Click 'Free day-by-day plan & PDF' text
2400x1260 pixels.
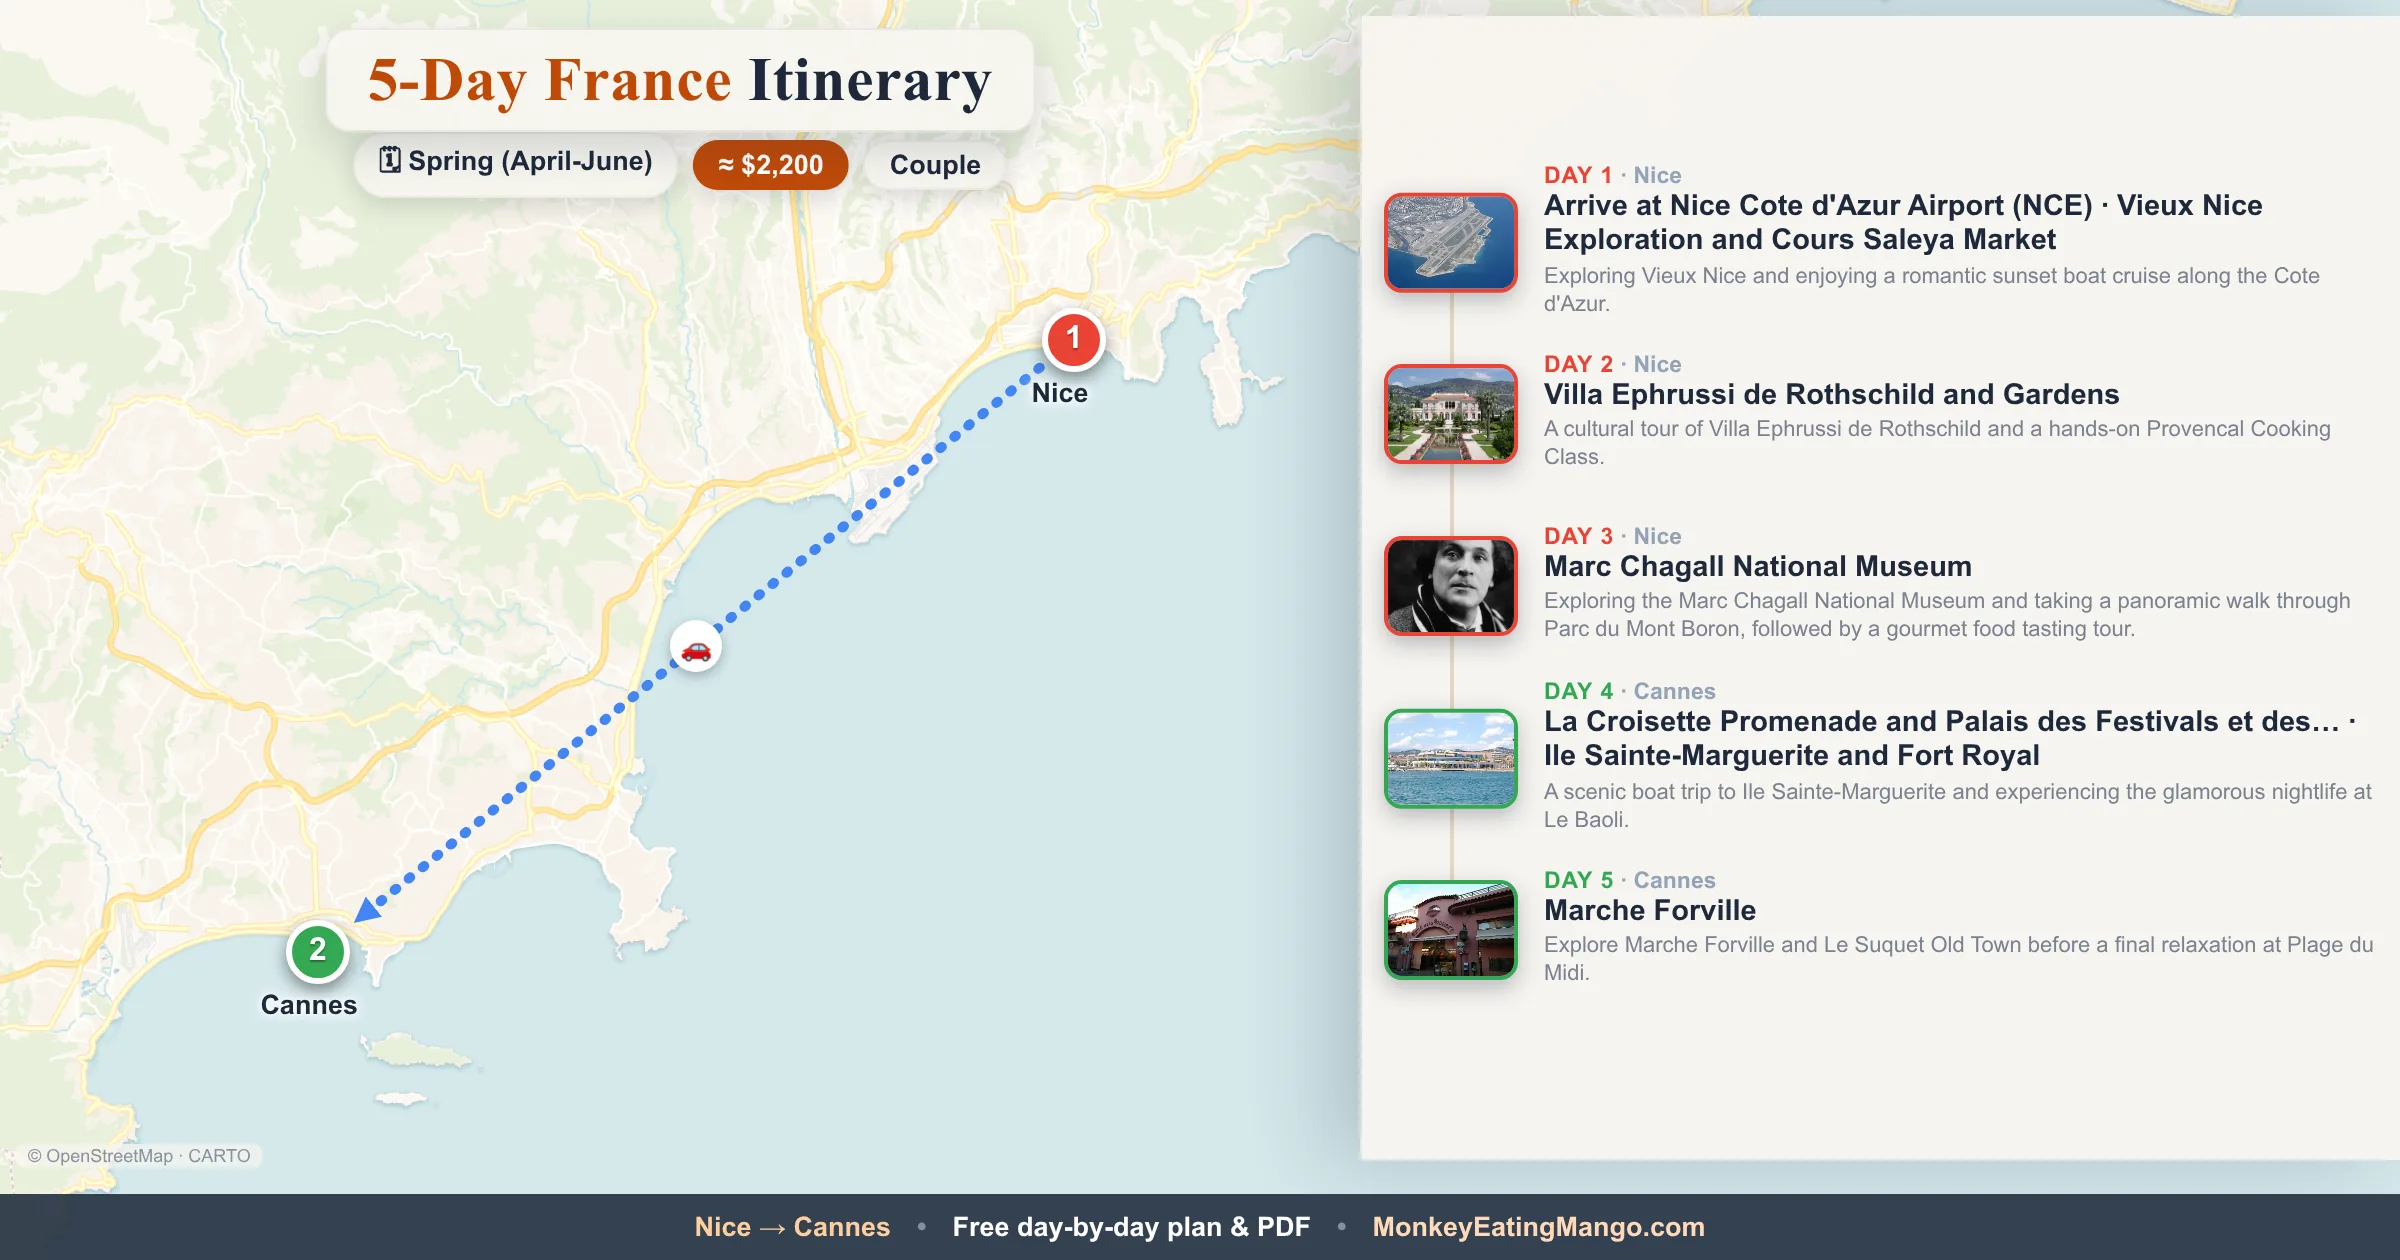pos(1131,1227)
